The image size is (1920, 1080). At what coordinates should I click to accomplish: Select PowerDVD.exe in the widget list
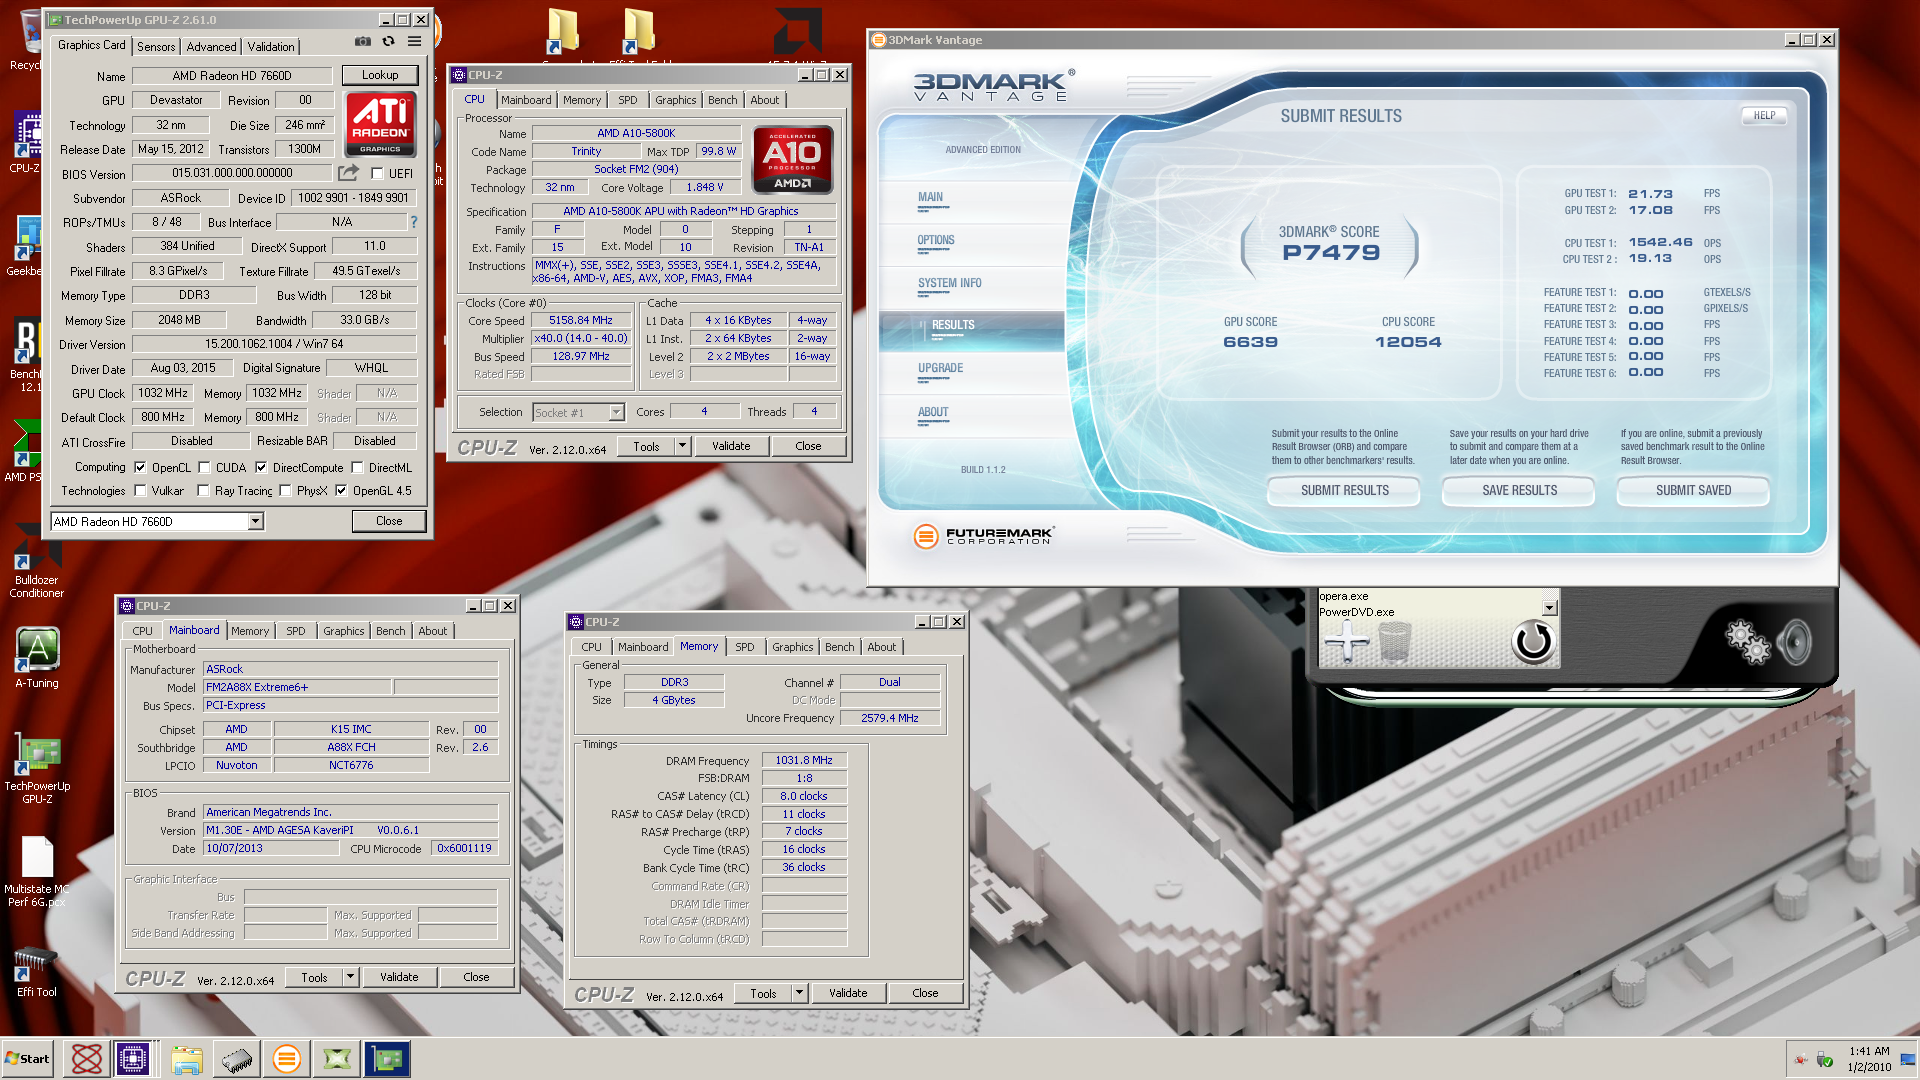pyautogui.click(x=1356, y=612)
